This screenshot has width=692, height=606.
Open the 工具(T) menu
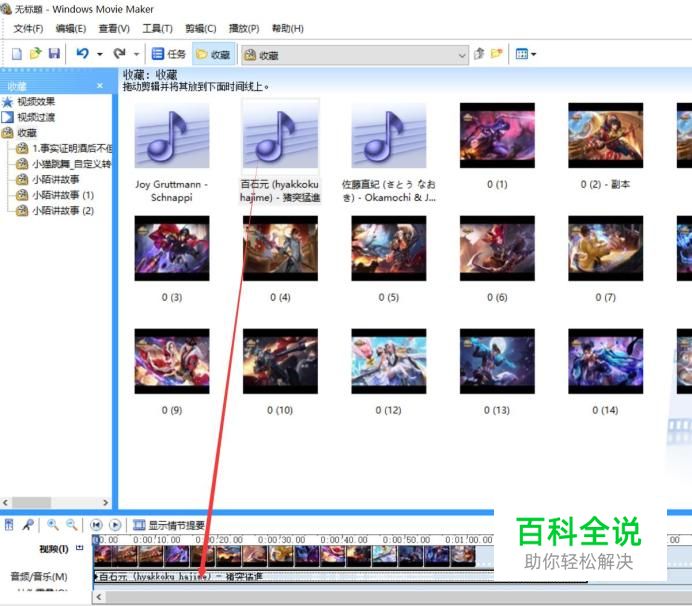coord(157,29)
